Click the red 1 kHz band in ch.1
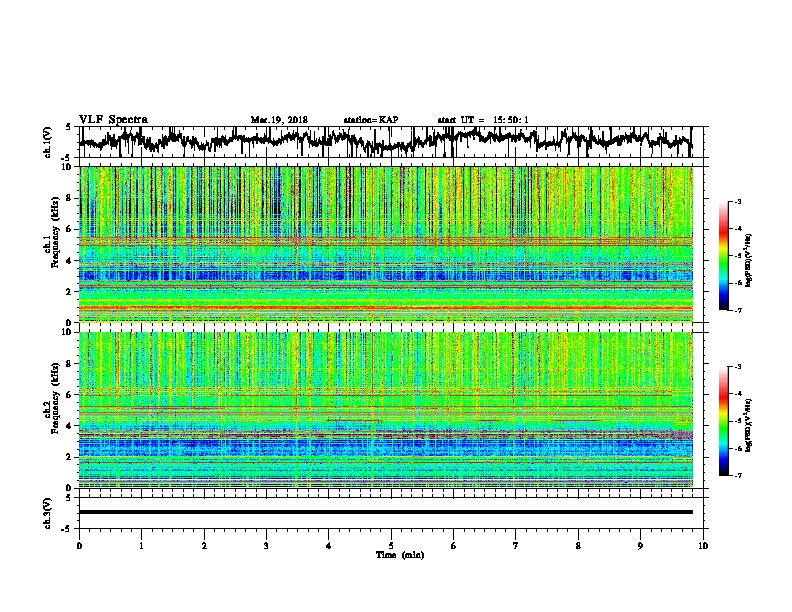The width and height of the screenshot is (792, 612). click(x=386, y=308)
